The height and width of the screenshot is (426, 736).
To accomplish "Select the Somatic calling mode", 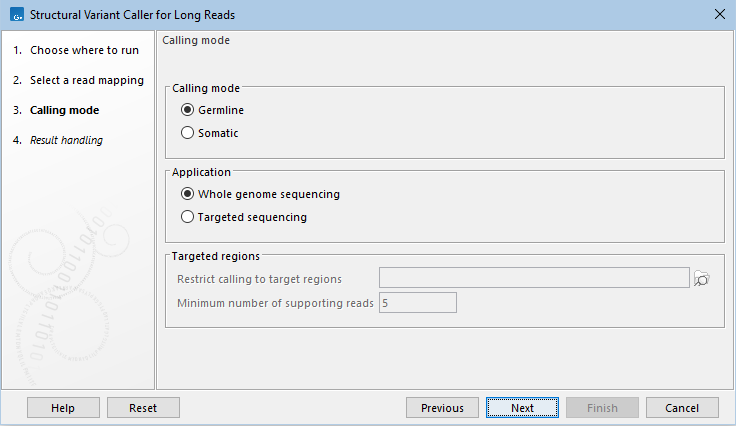I will pos(187,132).
